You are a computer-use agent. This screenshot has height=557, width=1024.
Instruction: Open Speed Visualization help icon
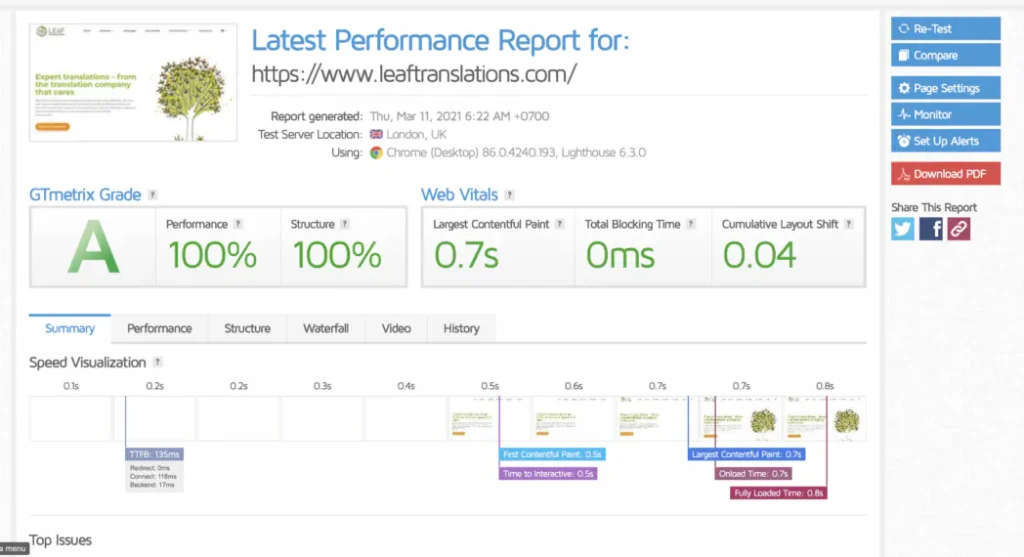(x=157, y=362)
